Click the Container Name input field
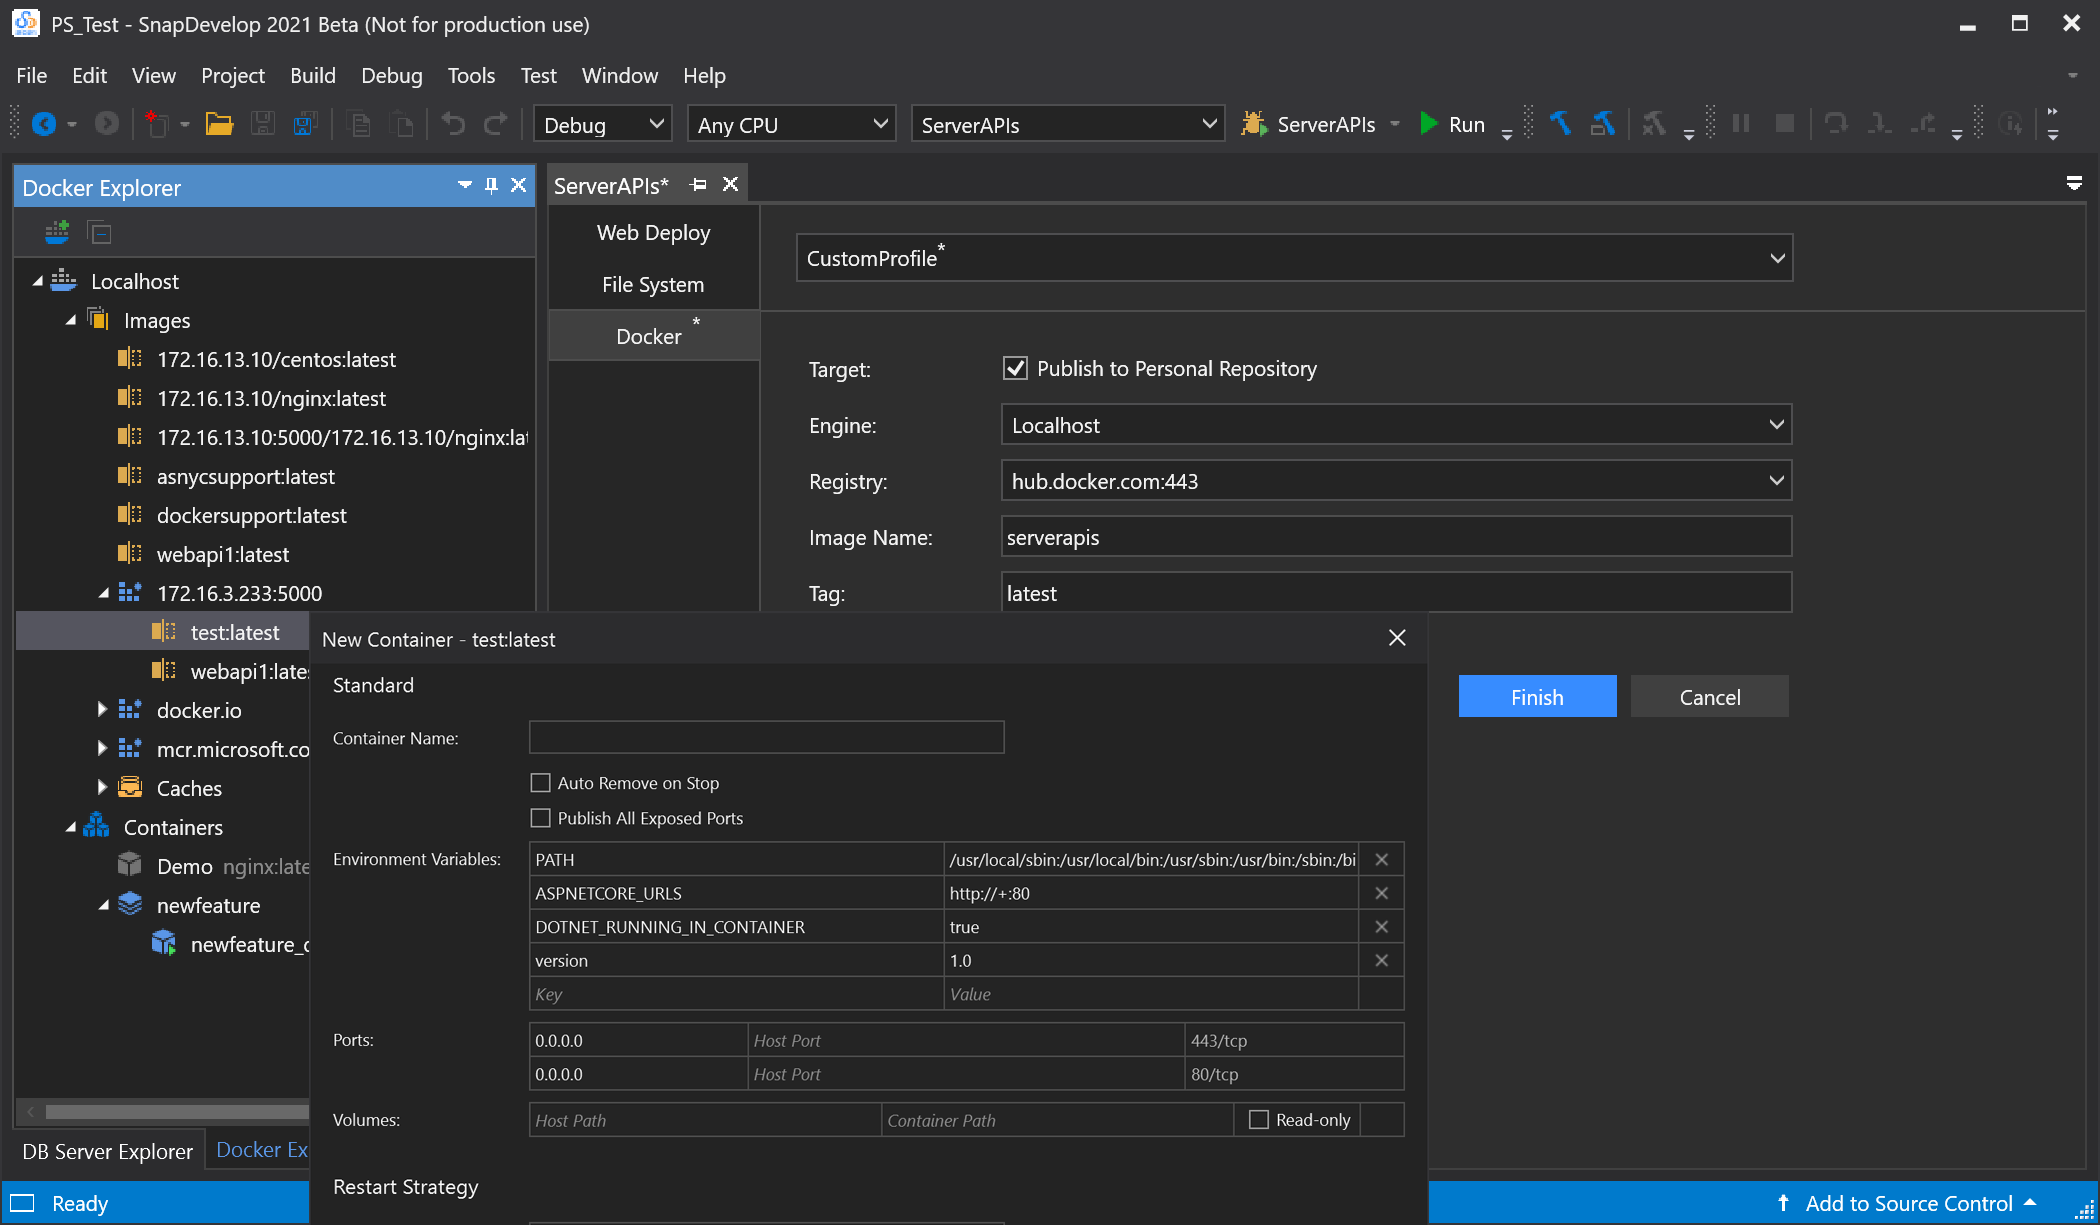Image resolution: width=2100 pixels, height=1225 pixels. 766,738
